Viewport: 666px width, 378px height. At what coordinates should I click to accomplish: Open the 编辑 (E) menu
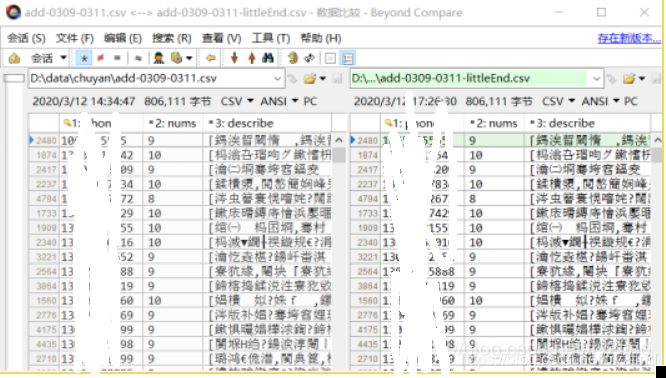click(123, 38)
